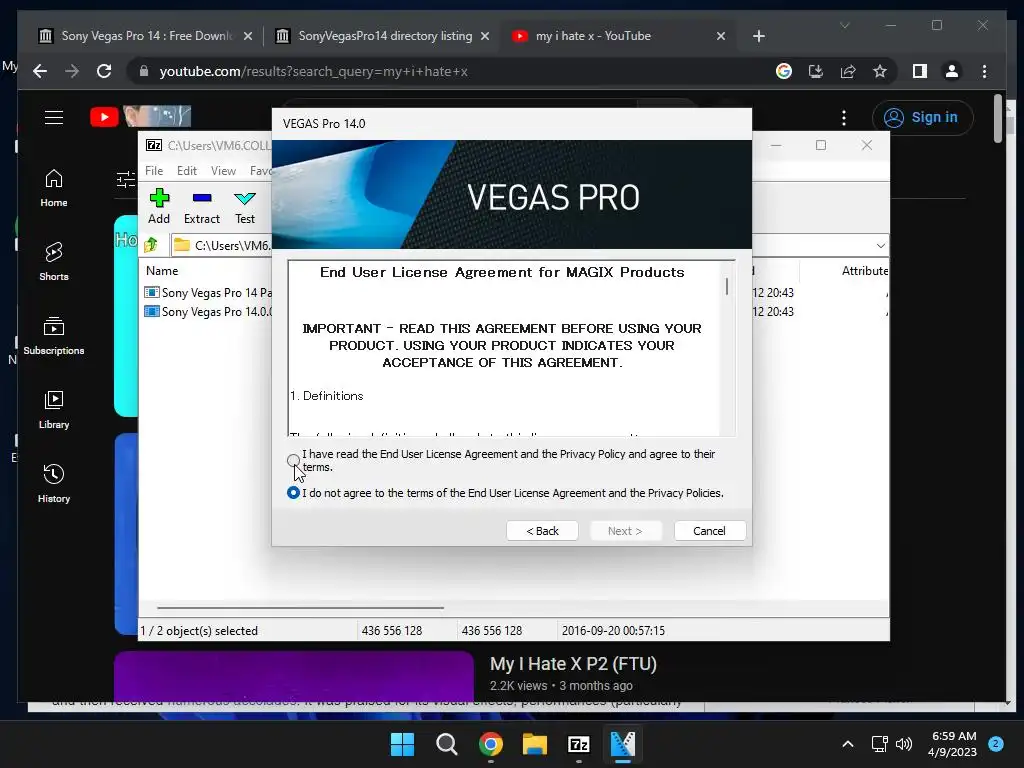
Task: Click the install app icon in address bar
Action: 816,71
